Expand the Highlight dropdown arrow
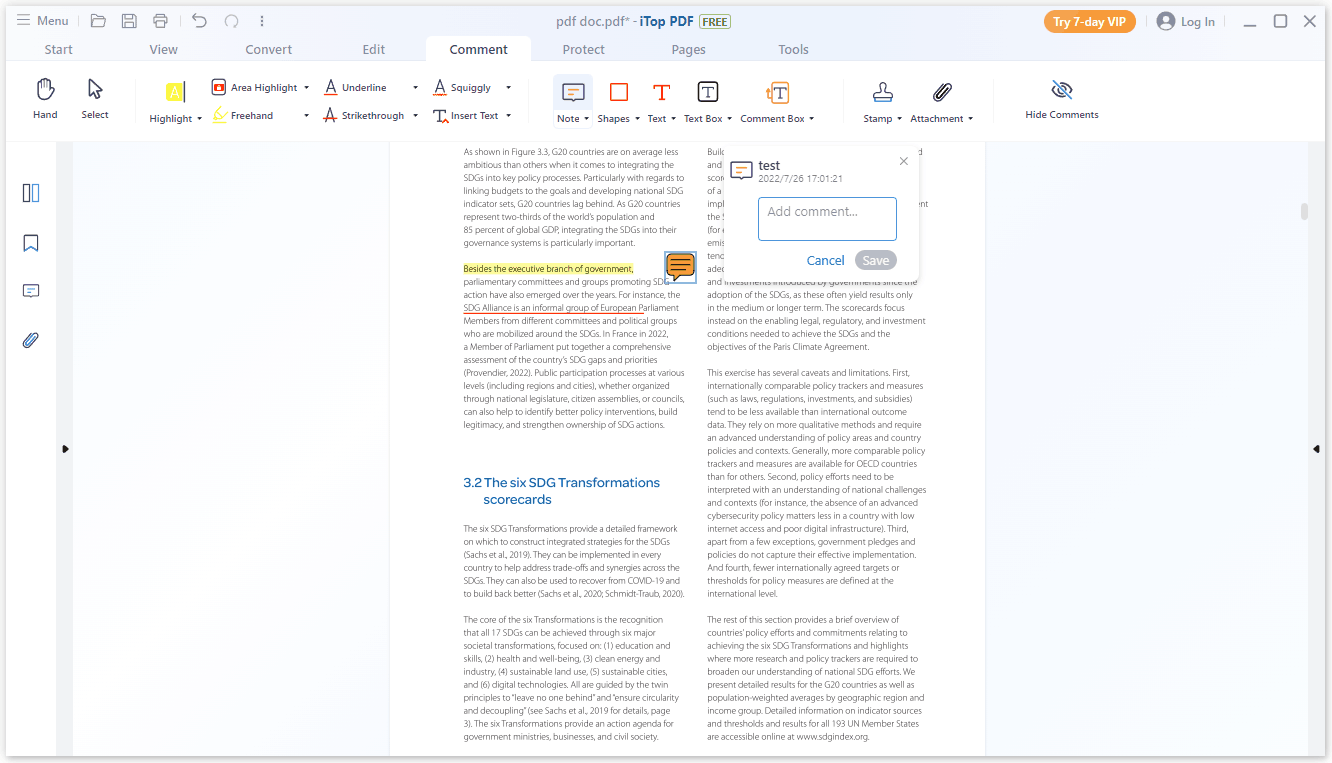This screenshot has width=1332, height=763. pos(200,119)
